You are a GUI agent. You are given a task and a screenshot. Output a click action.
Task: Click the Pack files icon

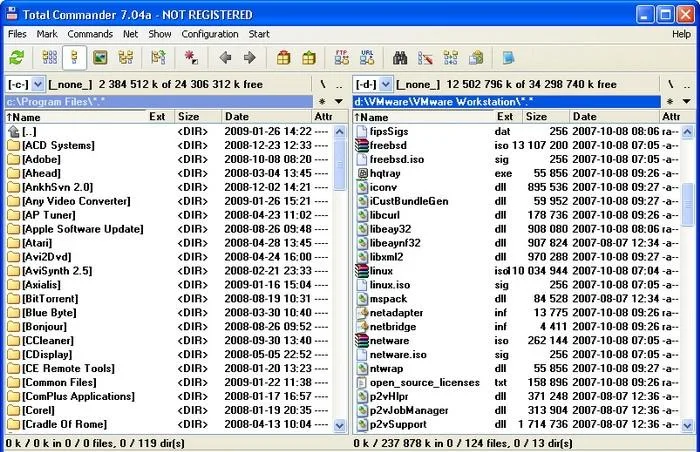(x=283, y=58)
